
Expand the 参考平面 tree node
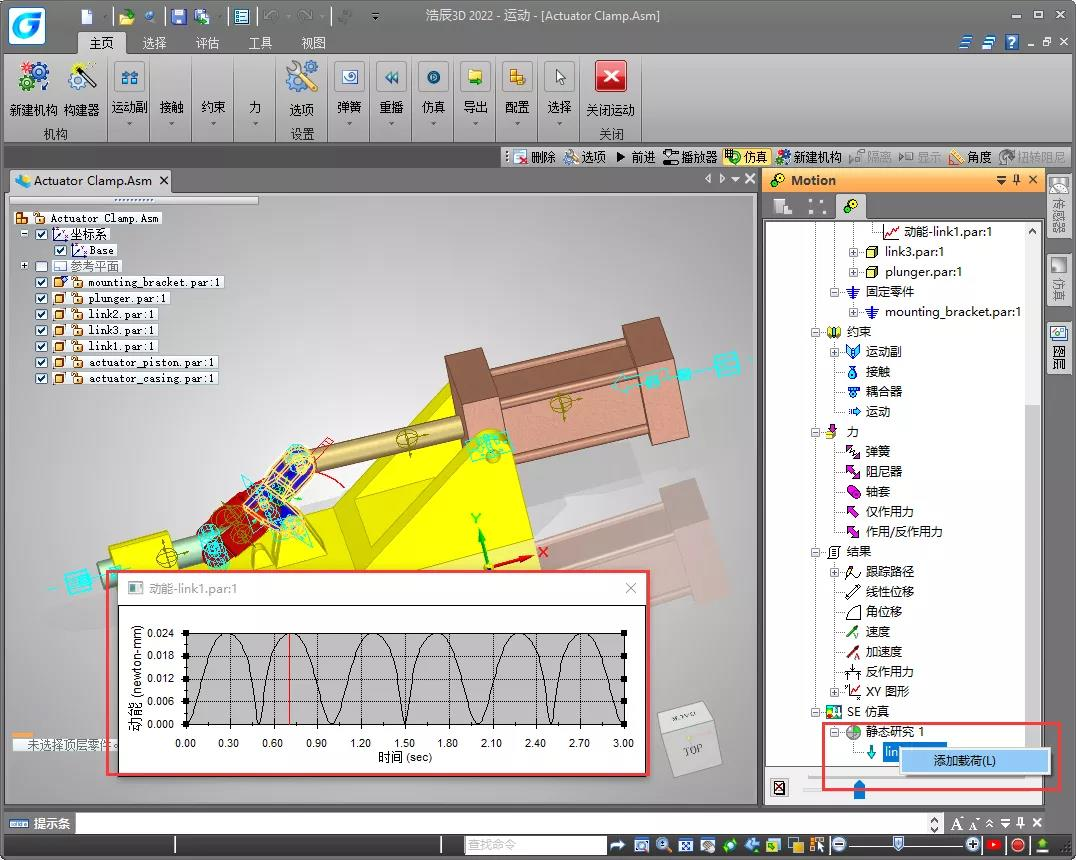coord(24,266)
